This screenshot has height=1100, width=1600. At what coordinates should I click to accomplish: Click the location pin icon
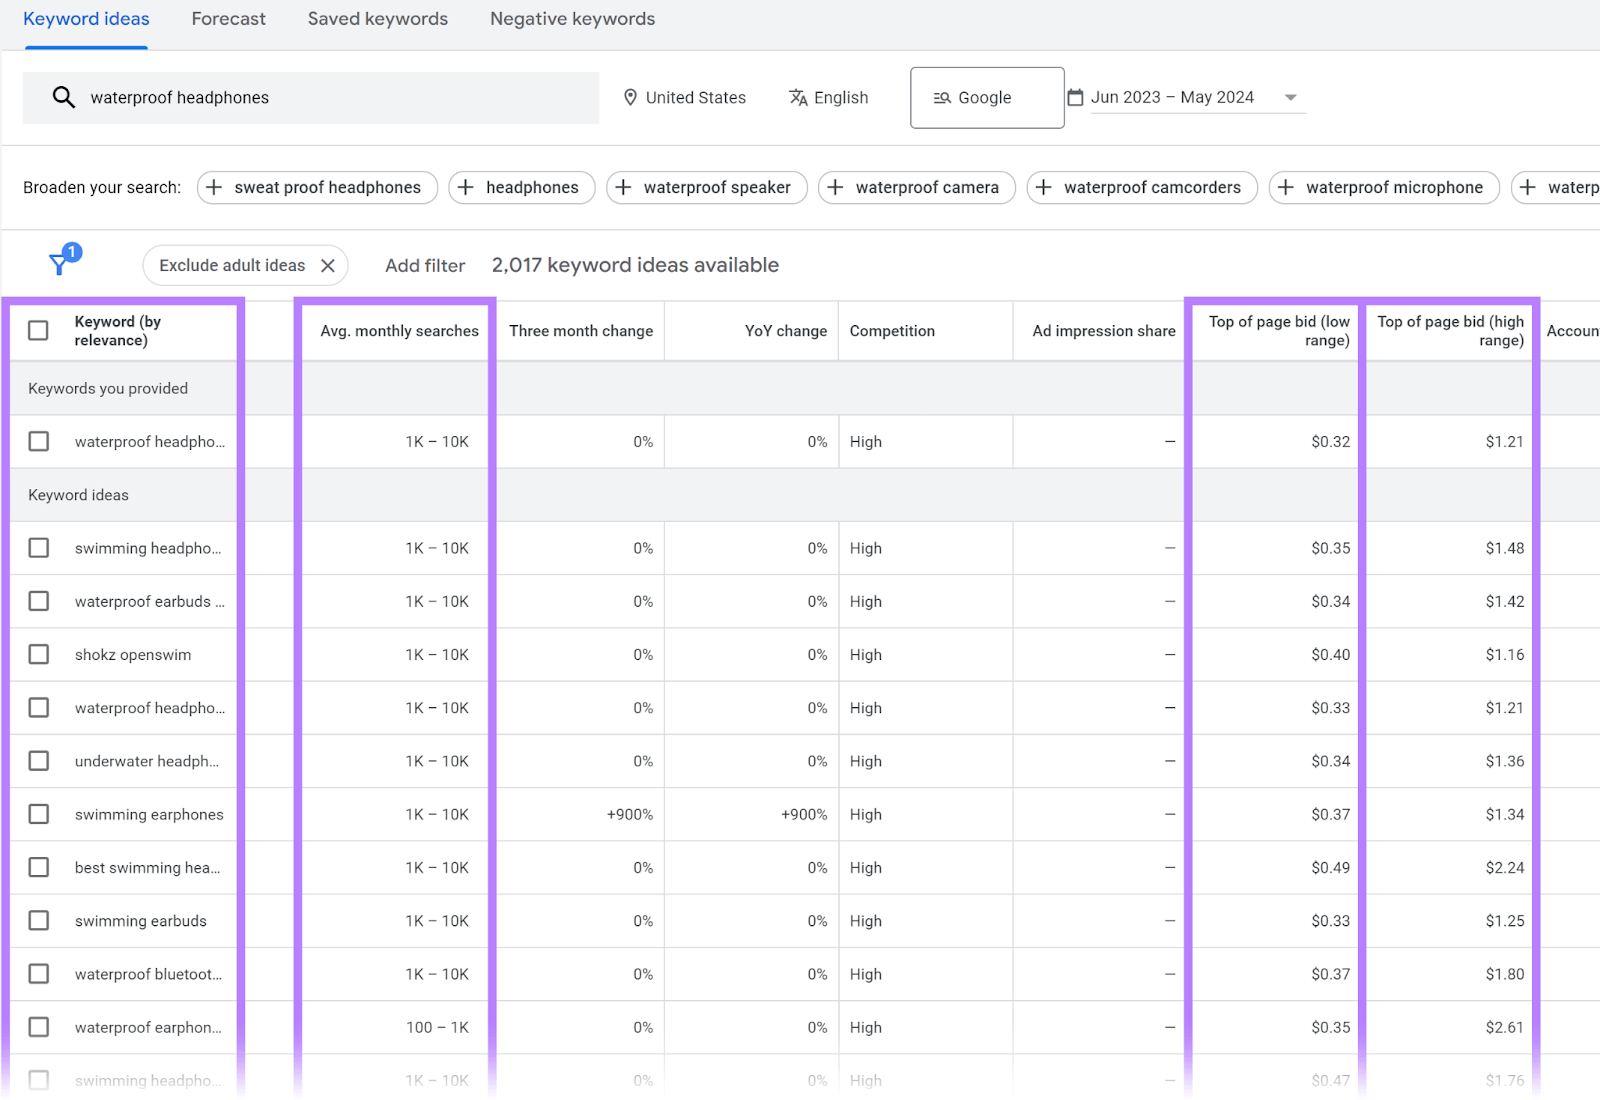coord(630,97)
